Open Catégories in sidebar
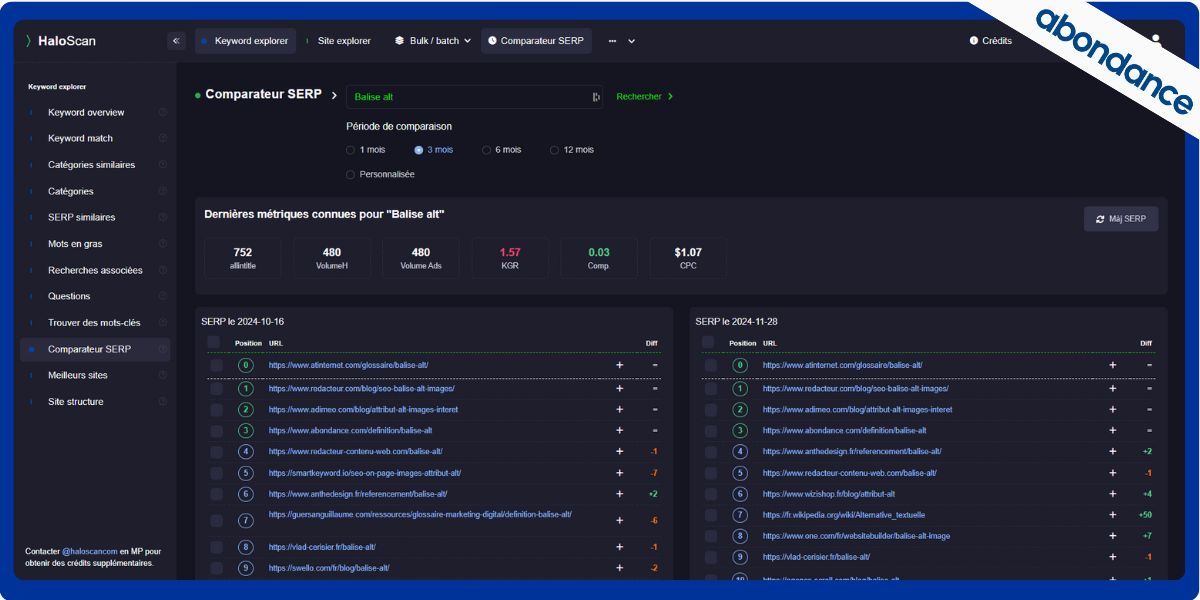Screen dimensions: 1200x600 click(71, 191)
